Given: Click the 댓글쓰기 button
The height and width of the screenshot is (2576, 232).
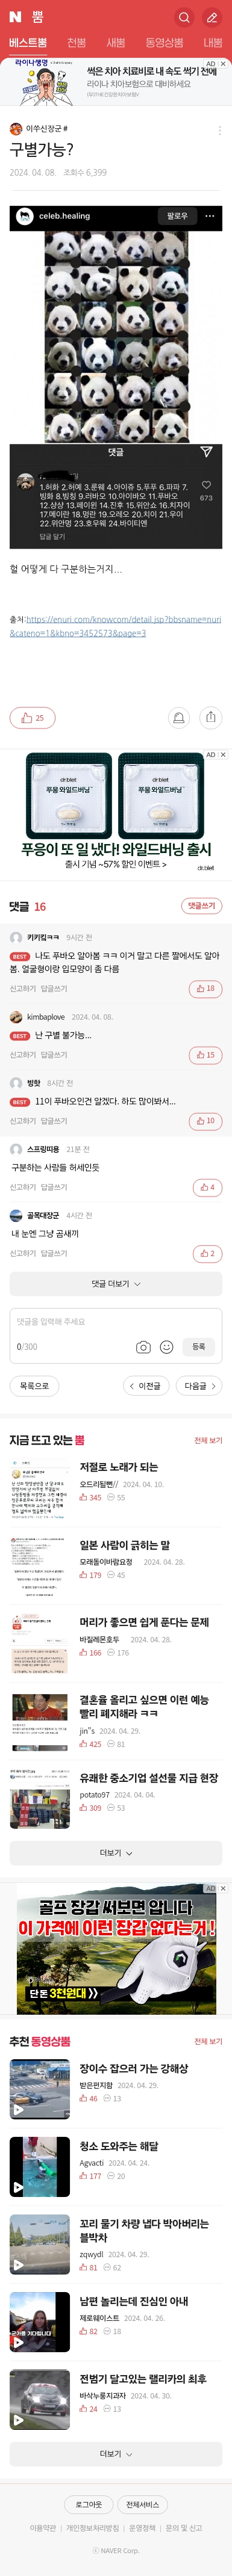Looking at the screenshot, I should pos(201,905).
